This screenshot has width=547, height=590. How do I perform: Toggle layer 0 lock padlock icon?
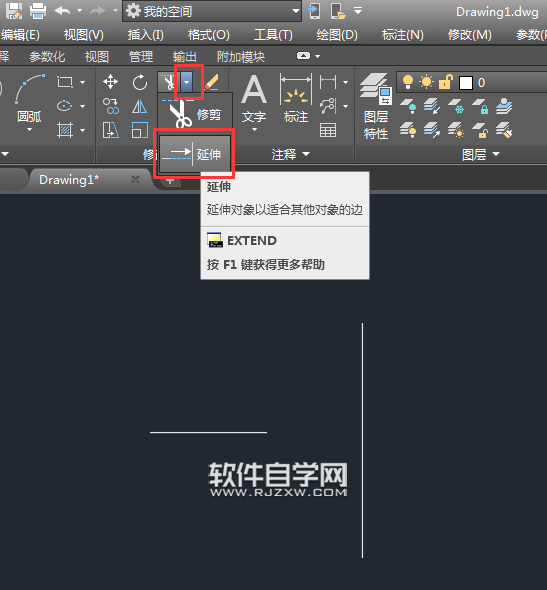[x=445, y=82]
